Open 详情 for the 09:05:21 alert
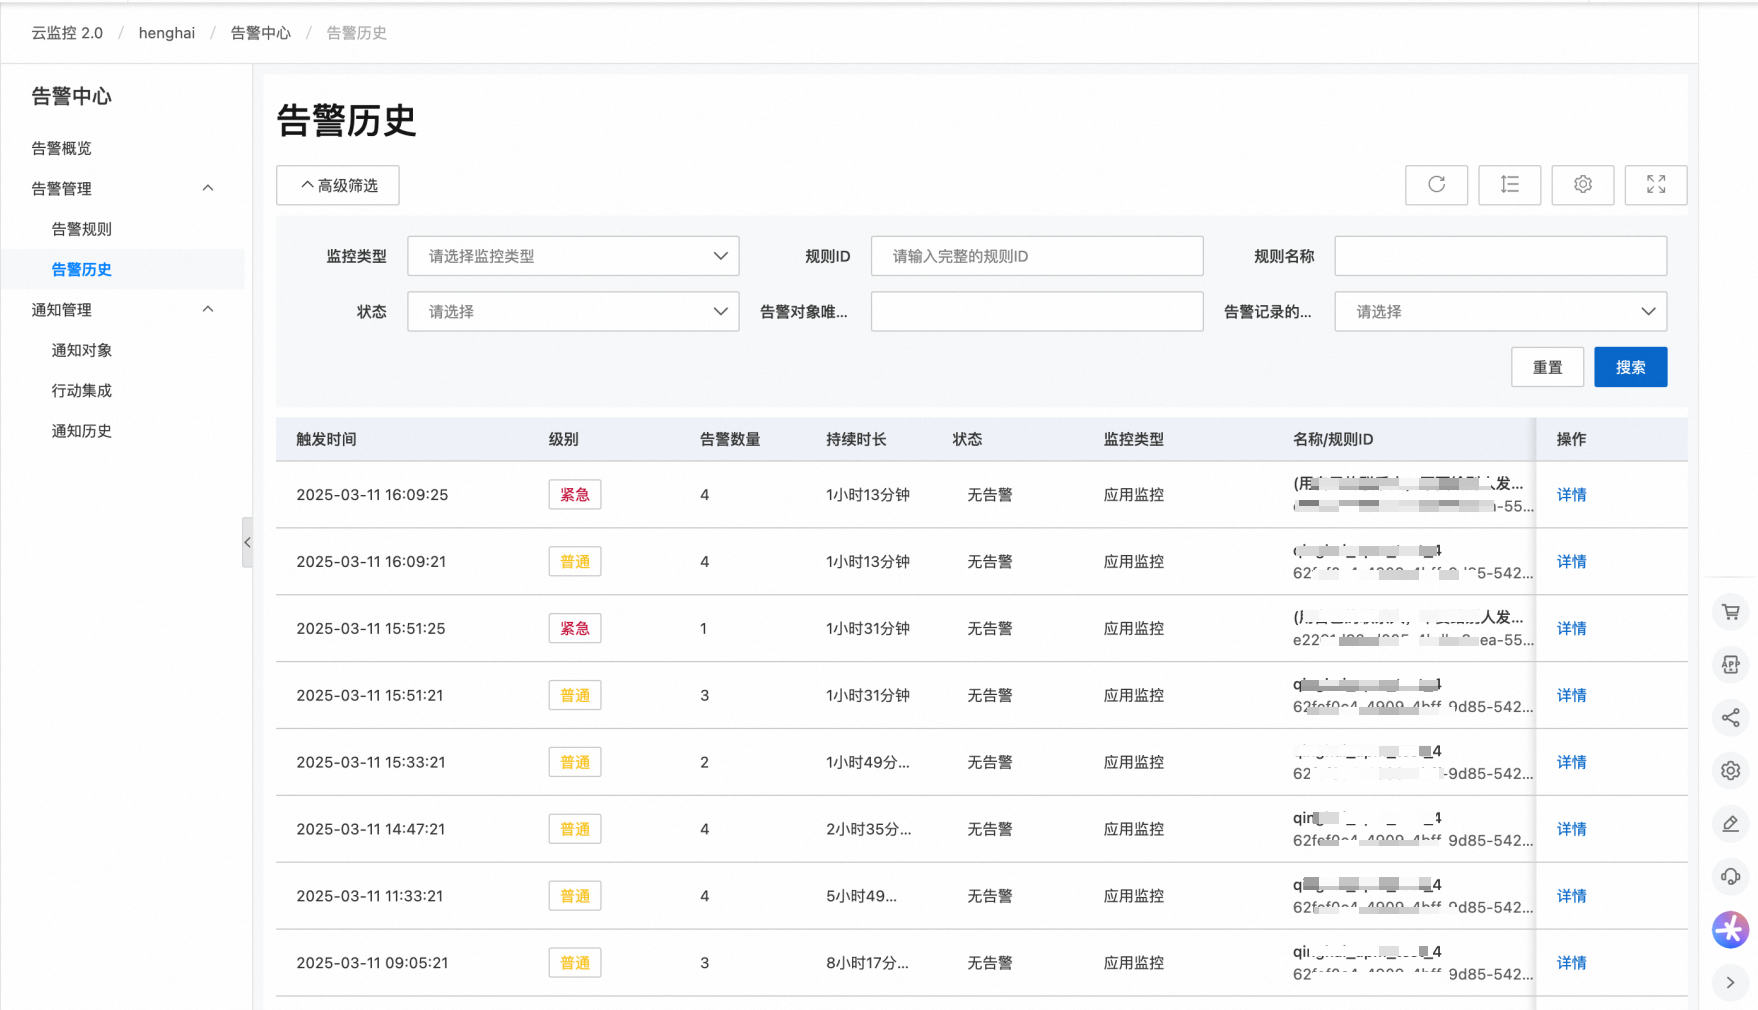This screenshot has height=1010, width=1758. [1571, 964]
